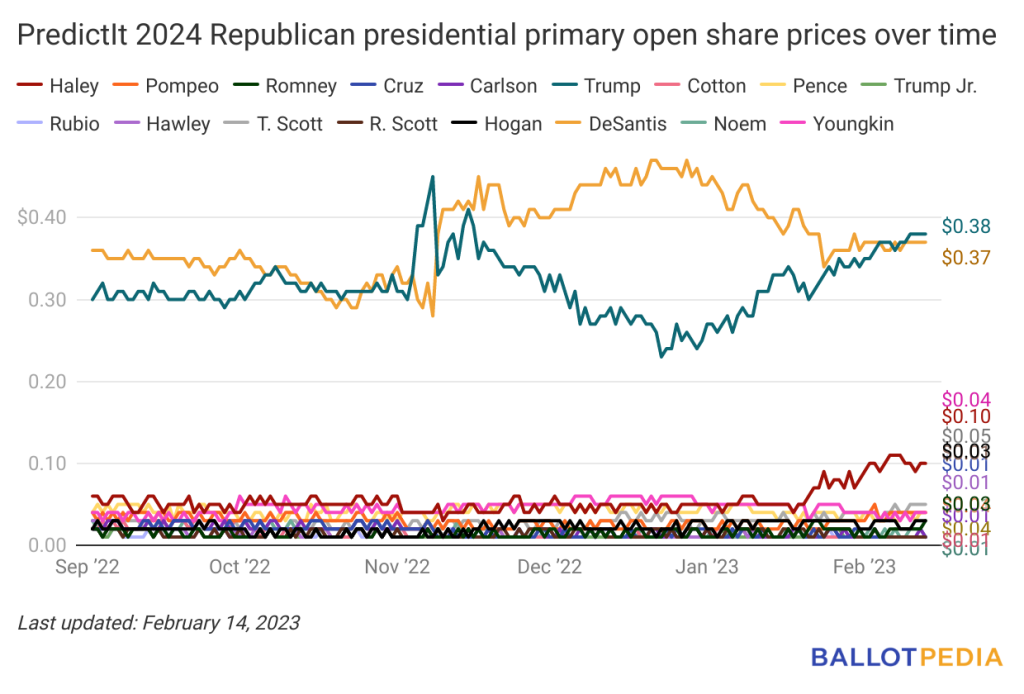Click the DeSantis legend label
Viewport: 1024px width, 694px height.
click(611, 124)
